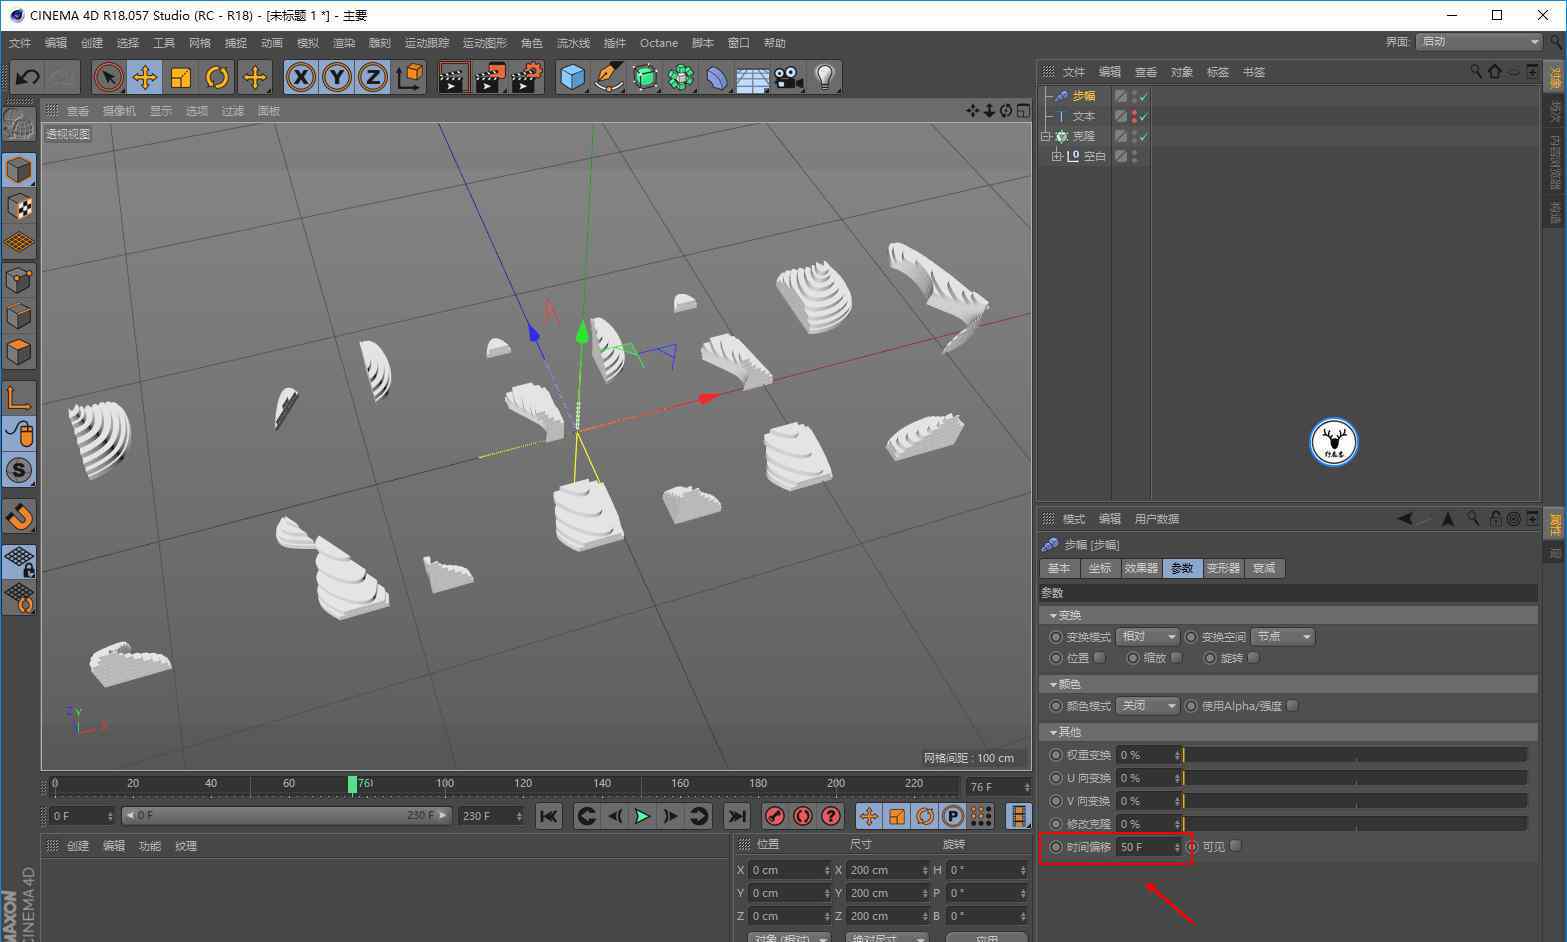
Task: Toggle Y axis lock
Action: (337, 77)
